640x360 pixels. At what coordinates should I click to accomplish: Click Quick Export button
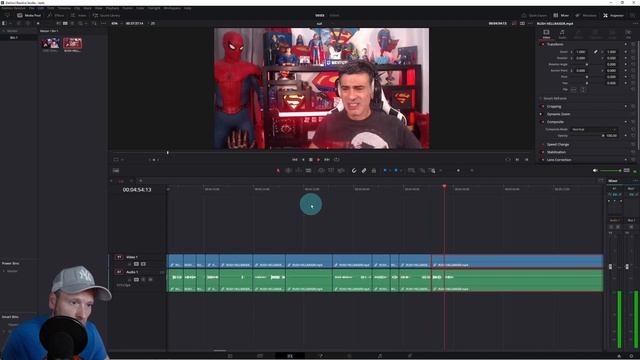point(534,15)
